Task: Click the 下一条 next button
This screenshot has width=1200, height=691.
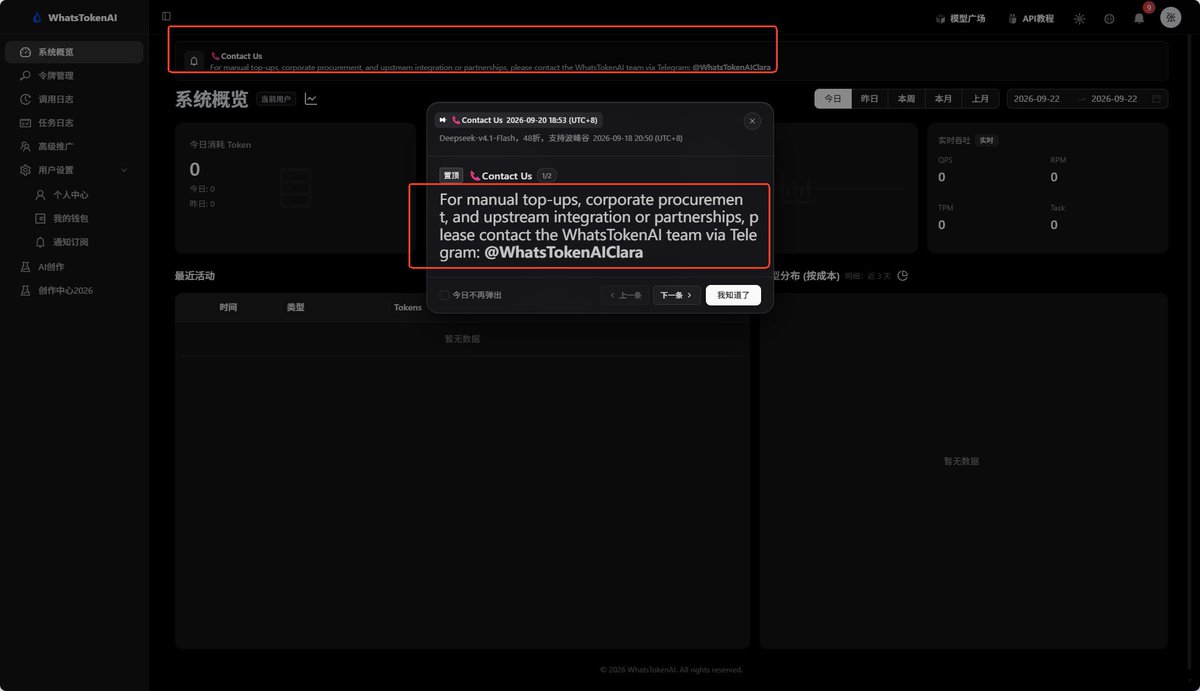Action: pyautogui.click(x=677, y=295)
